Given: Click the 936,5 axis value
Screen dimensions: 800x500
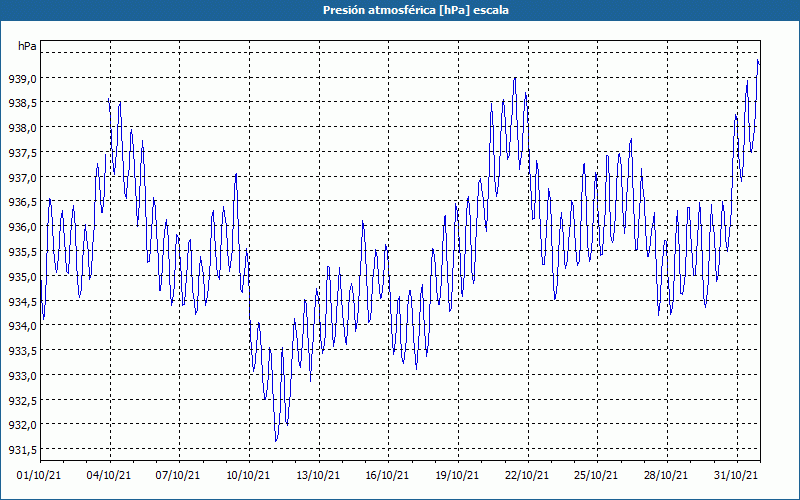Looking at the screenshot, I should coord(22,202).
